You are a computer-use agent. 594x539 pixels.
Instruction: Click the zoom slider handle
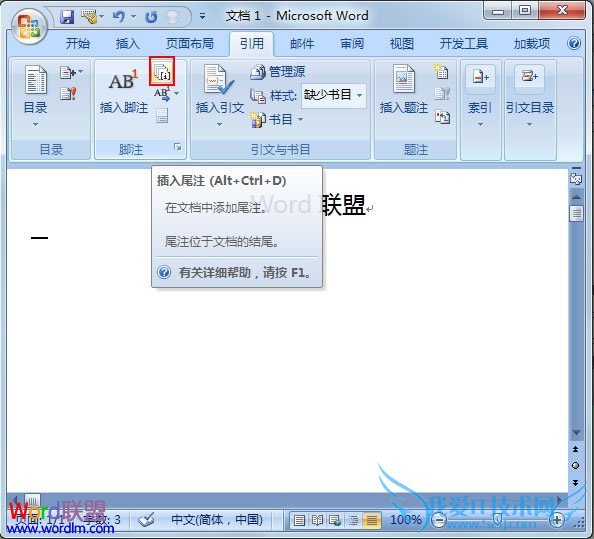click(497, 519)
